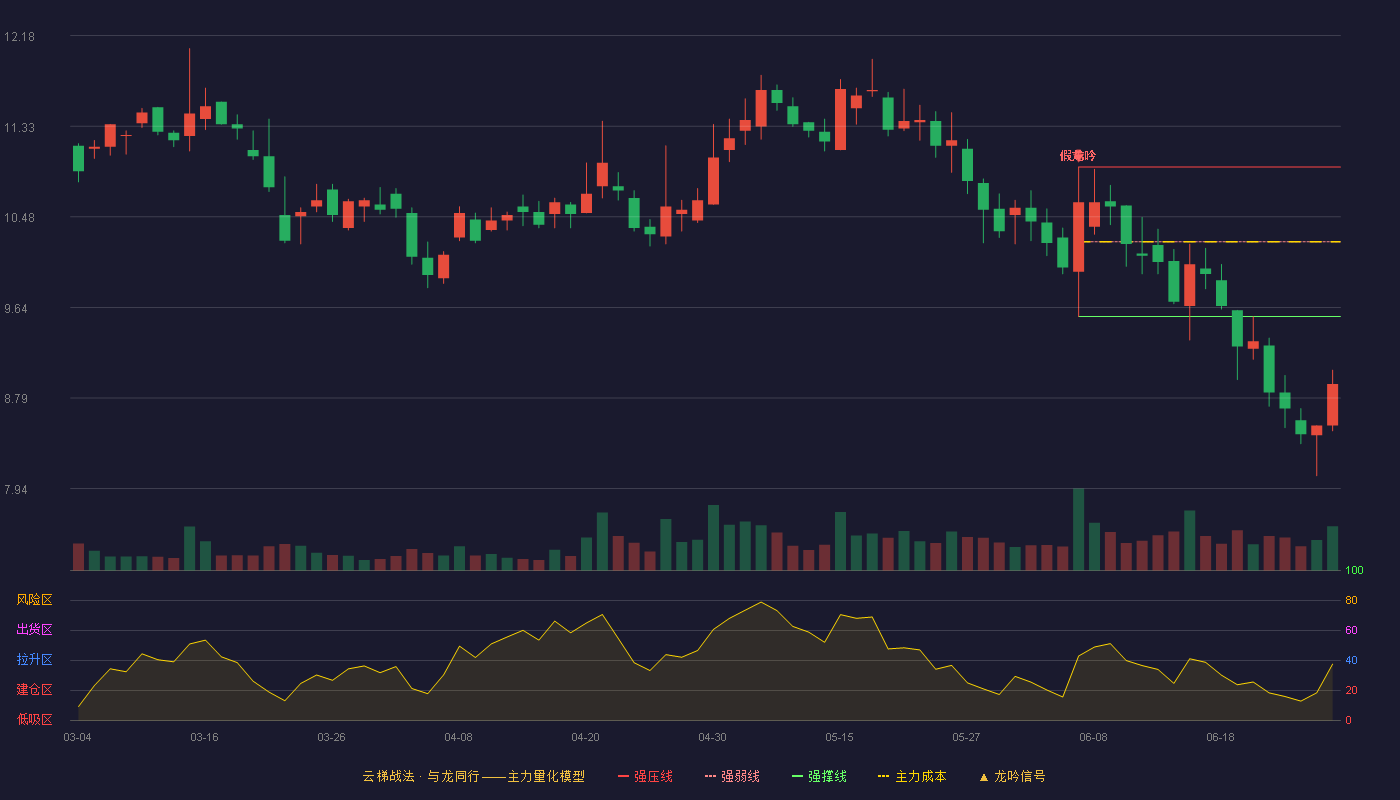Click the red 20 indicator scale value
1400x800 pixels.
1351,691
